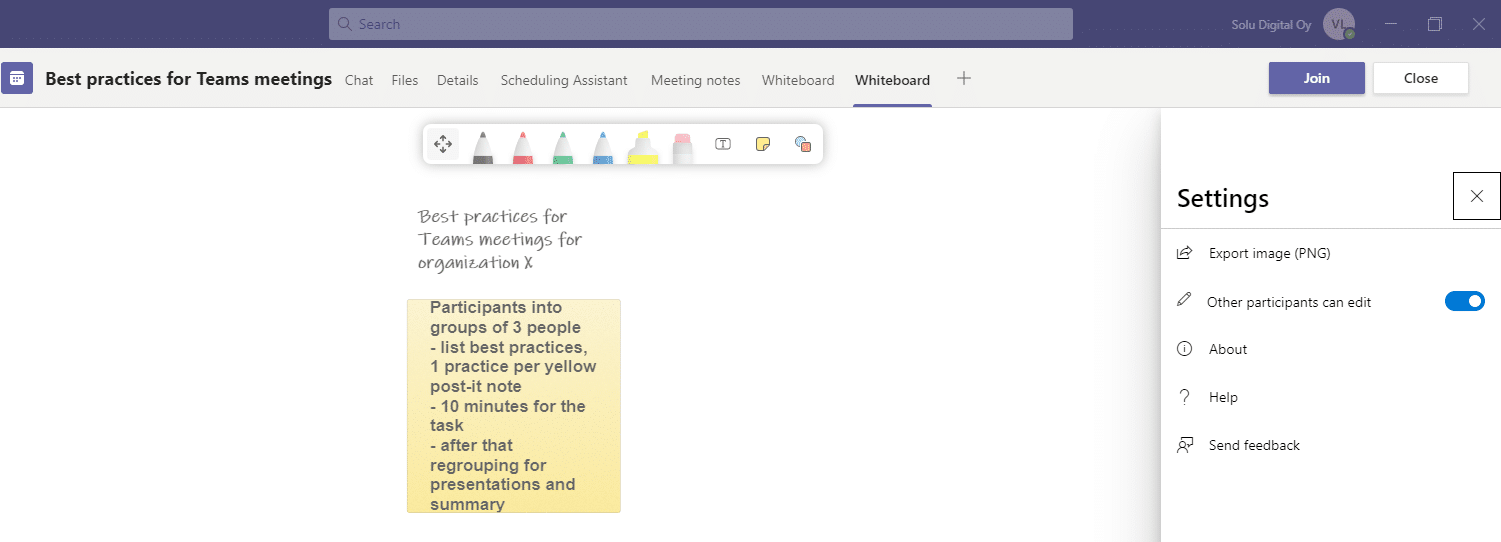Add a text box to whiteboard
The height and width of the screenshot is (542, 1501).
point(723,144)
